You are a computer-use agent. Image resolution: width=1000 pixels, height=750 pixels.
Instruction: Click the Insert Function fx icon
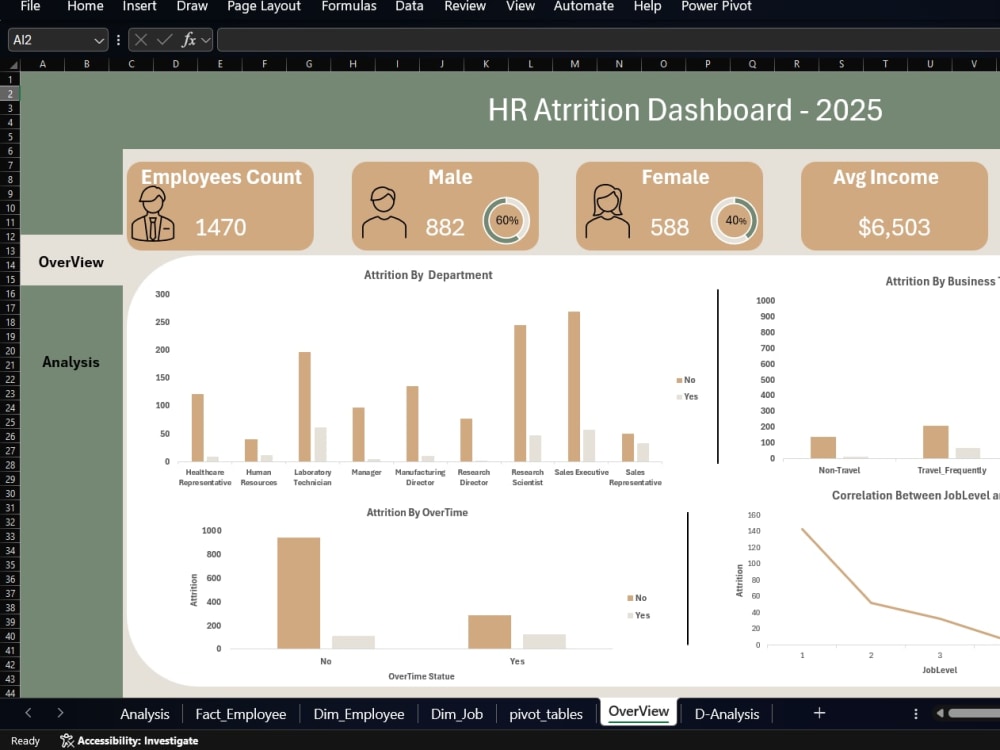pyautogui.click(x=188, y=40)
